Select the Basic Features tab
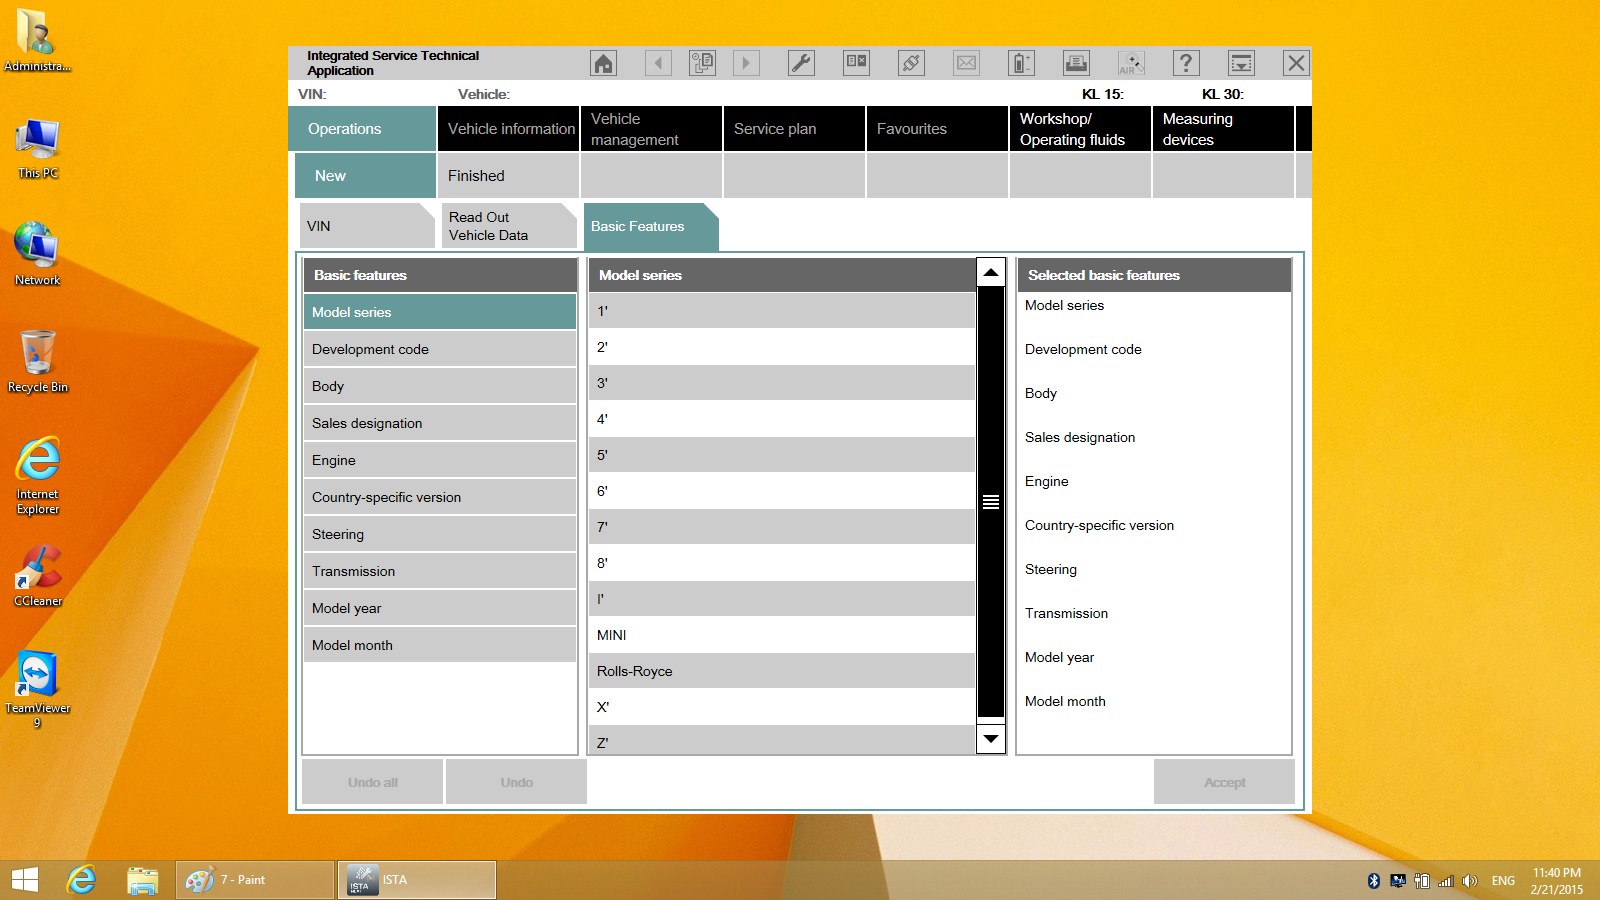Image resolution: width=1600 pixels, height=900 pixels. click(651, 227)
